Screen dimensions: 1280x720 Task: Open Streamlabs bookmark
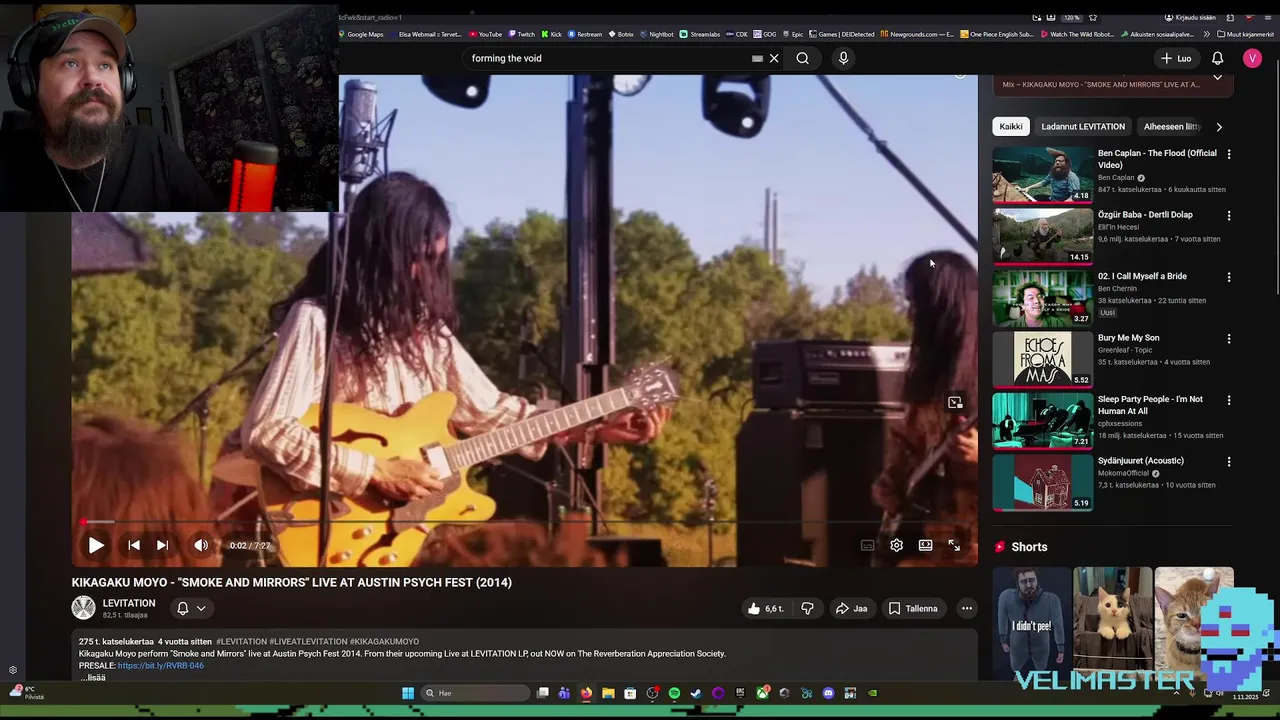click(x=701, y=34)
